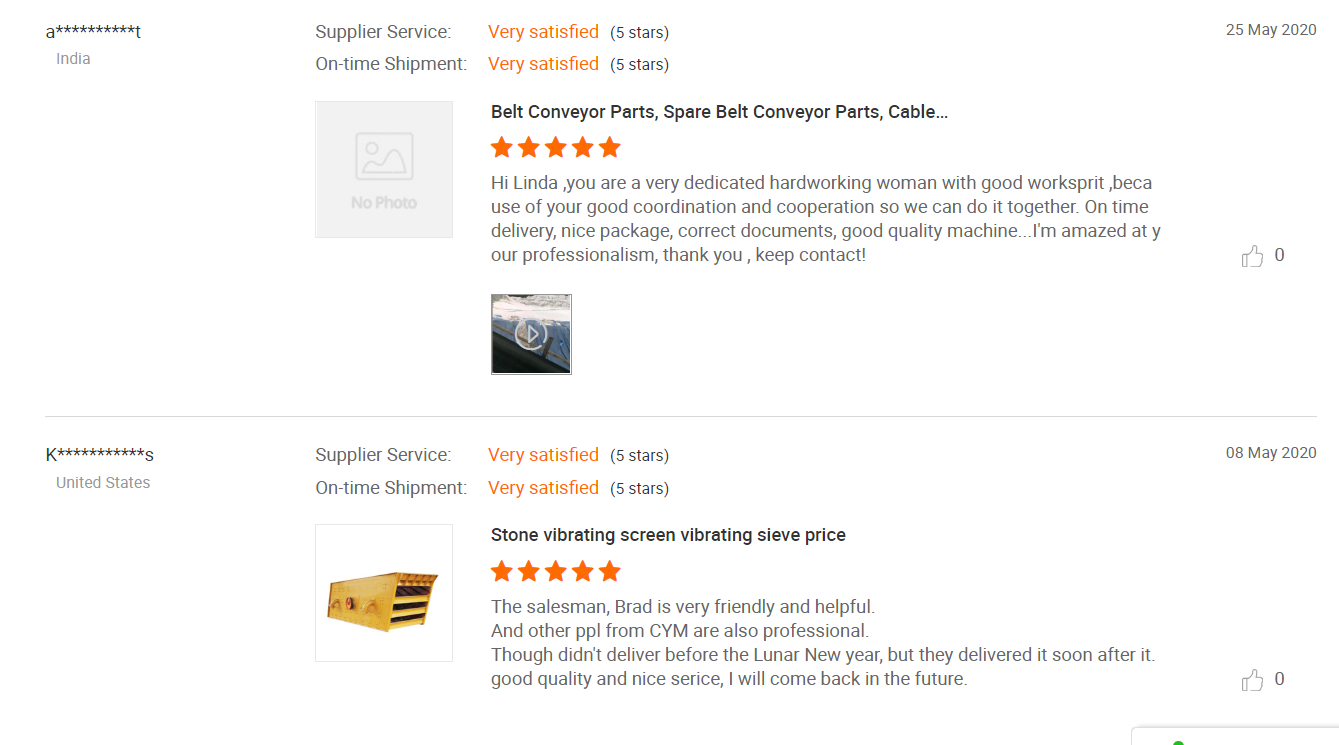The image size is (1339, 745).
Task: Click reviewer name K***********s
Action: (100, 455)
